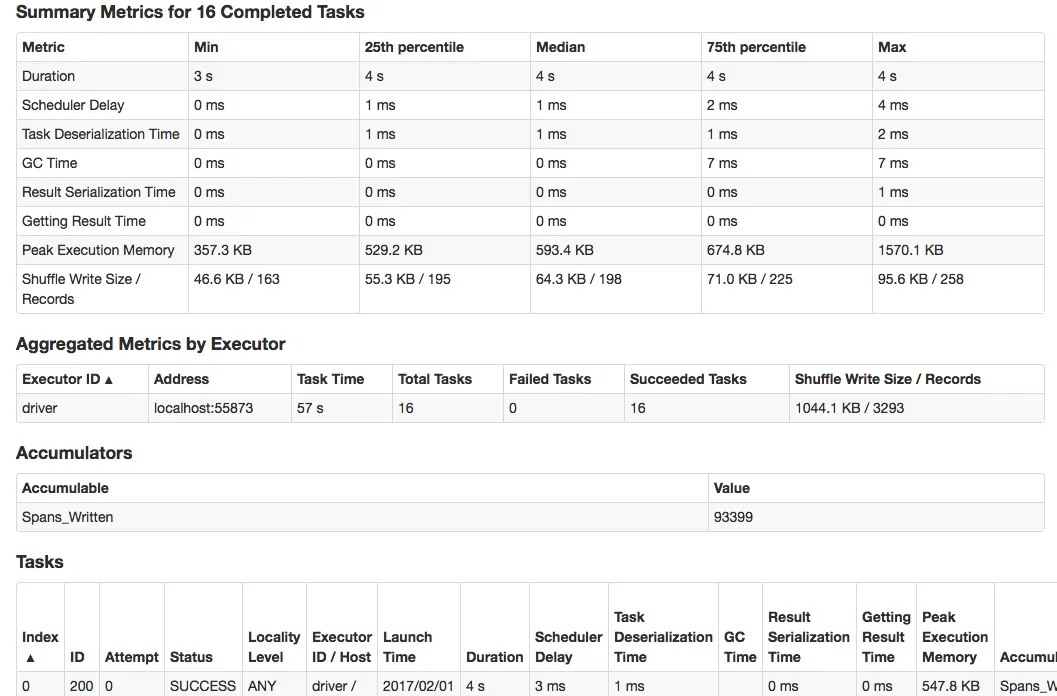The image size is (1057, 696).
Task: Select the Spans_Written accumulator name cell
Action: (x=68, y=517)
